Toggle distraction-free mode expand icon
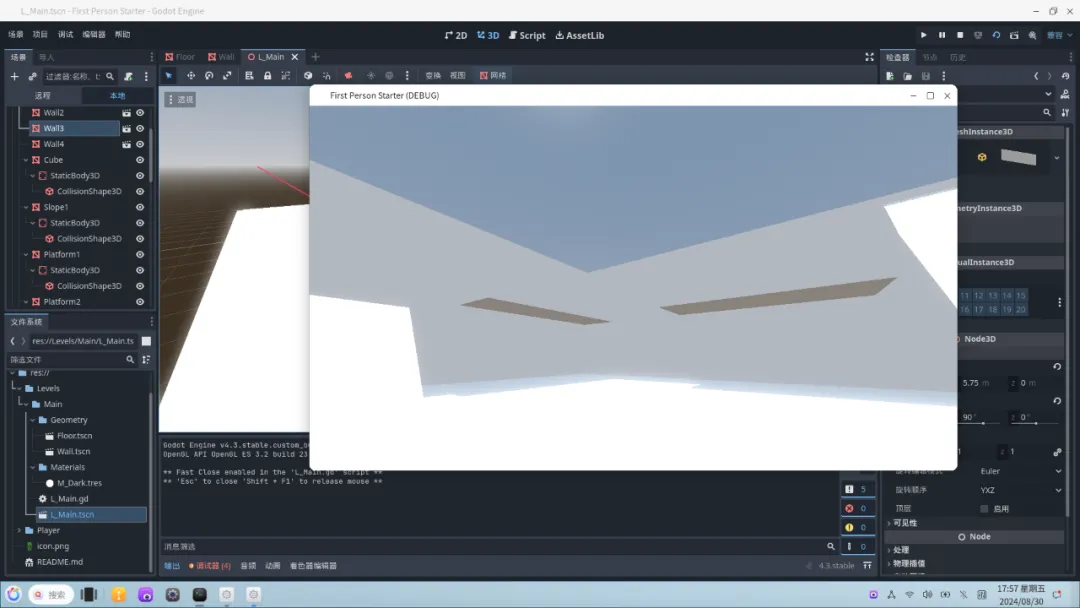The image size is (1080, 608). (x=869, y=57)
